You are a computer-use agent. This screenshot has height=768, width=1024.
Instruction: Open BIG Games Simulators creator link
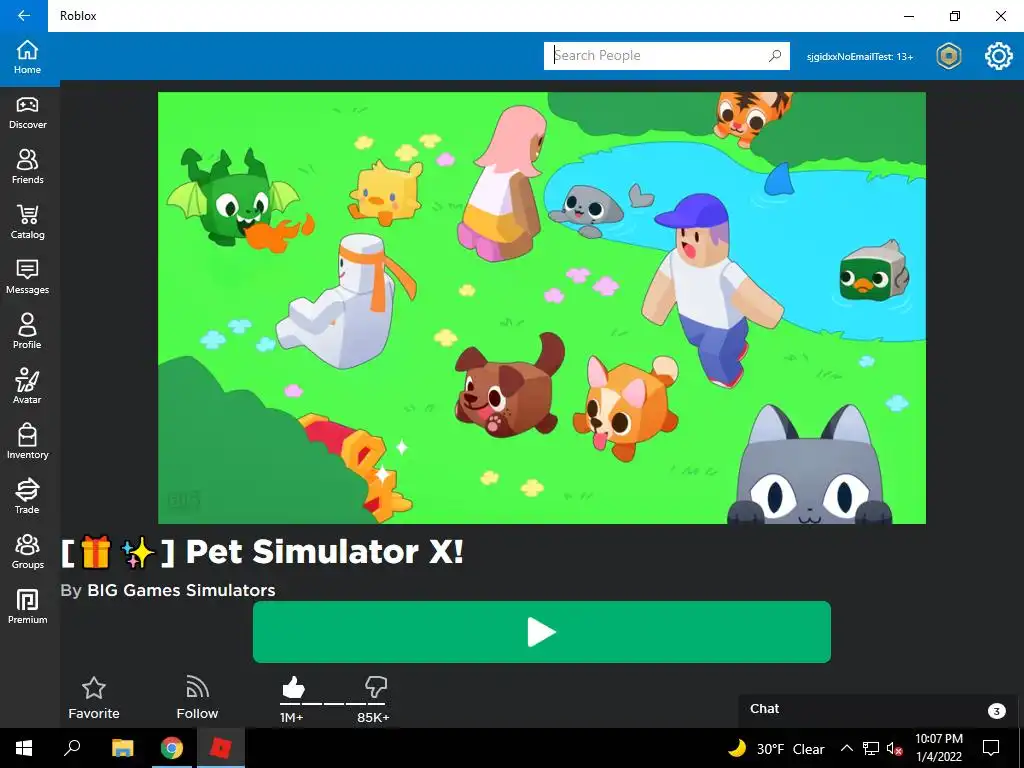click(181, 590)
